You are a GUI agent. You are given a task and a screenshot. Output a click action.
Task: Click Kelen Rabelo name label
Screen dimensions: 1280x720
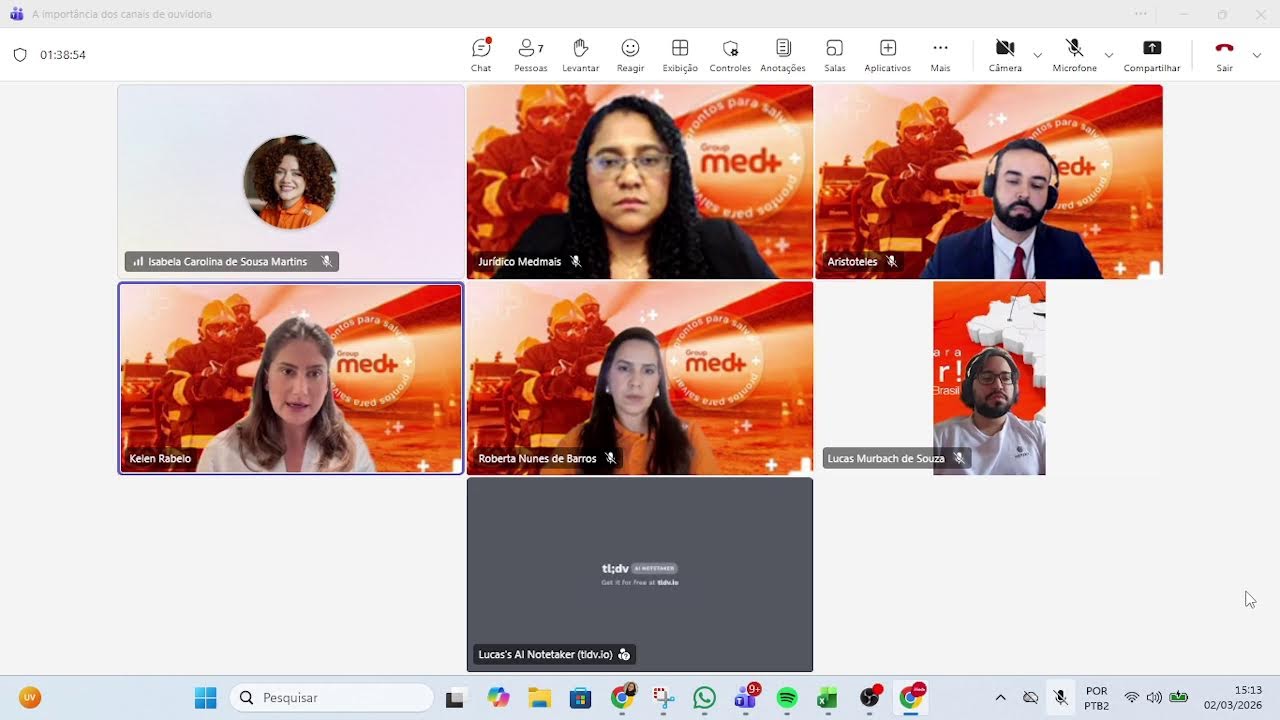160,459
